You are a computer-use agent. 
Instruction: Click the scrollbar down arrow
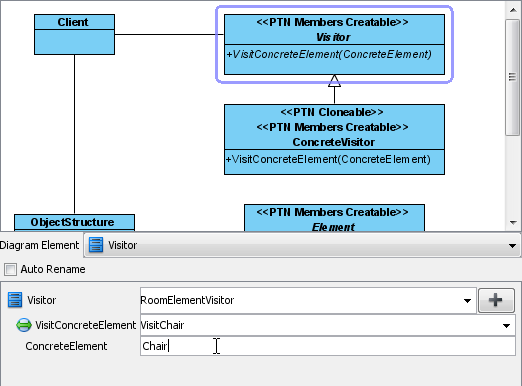[513, 222]
